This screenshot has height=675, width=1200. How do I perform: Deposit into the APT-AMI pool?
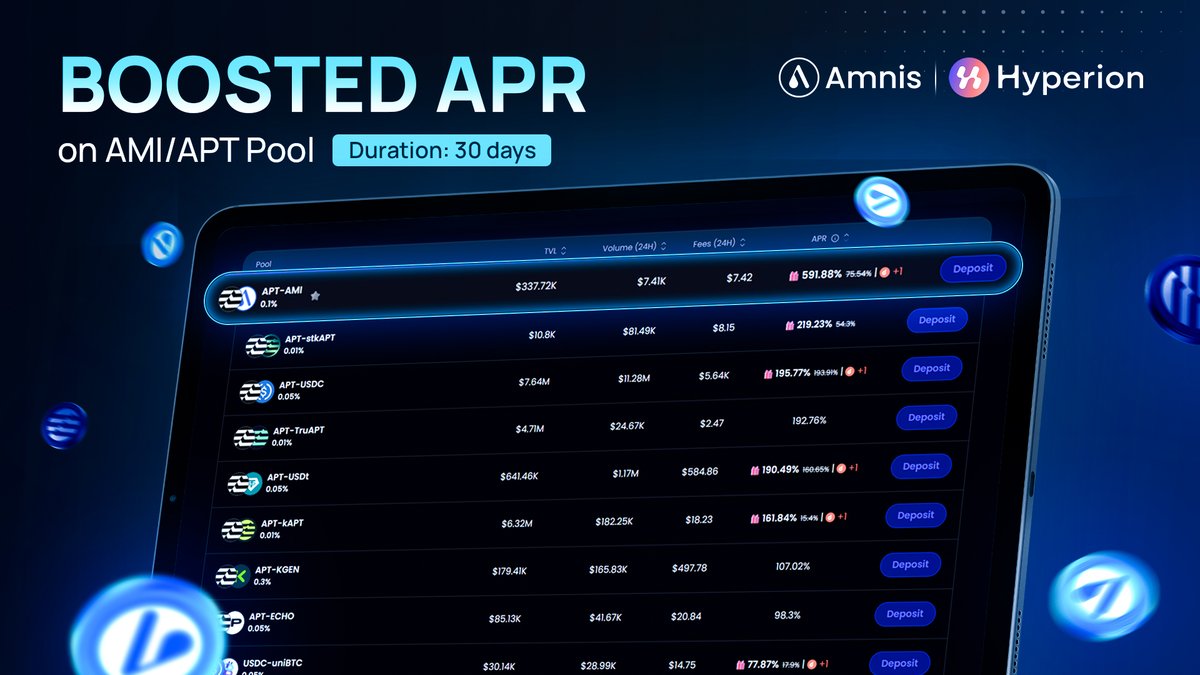pyautogui.click(x=973, y=268)
